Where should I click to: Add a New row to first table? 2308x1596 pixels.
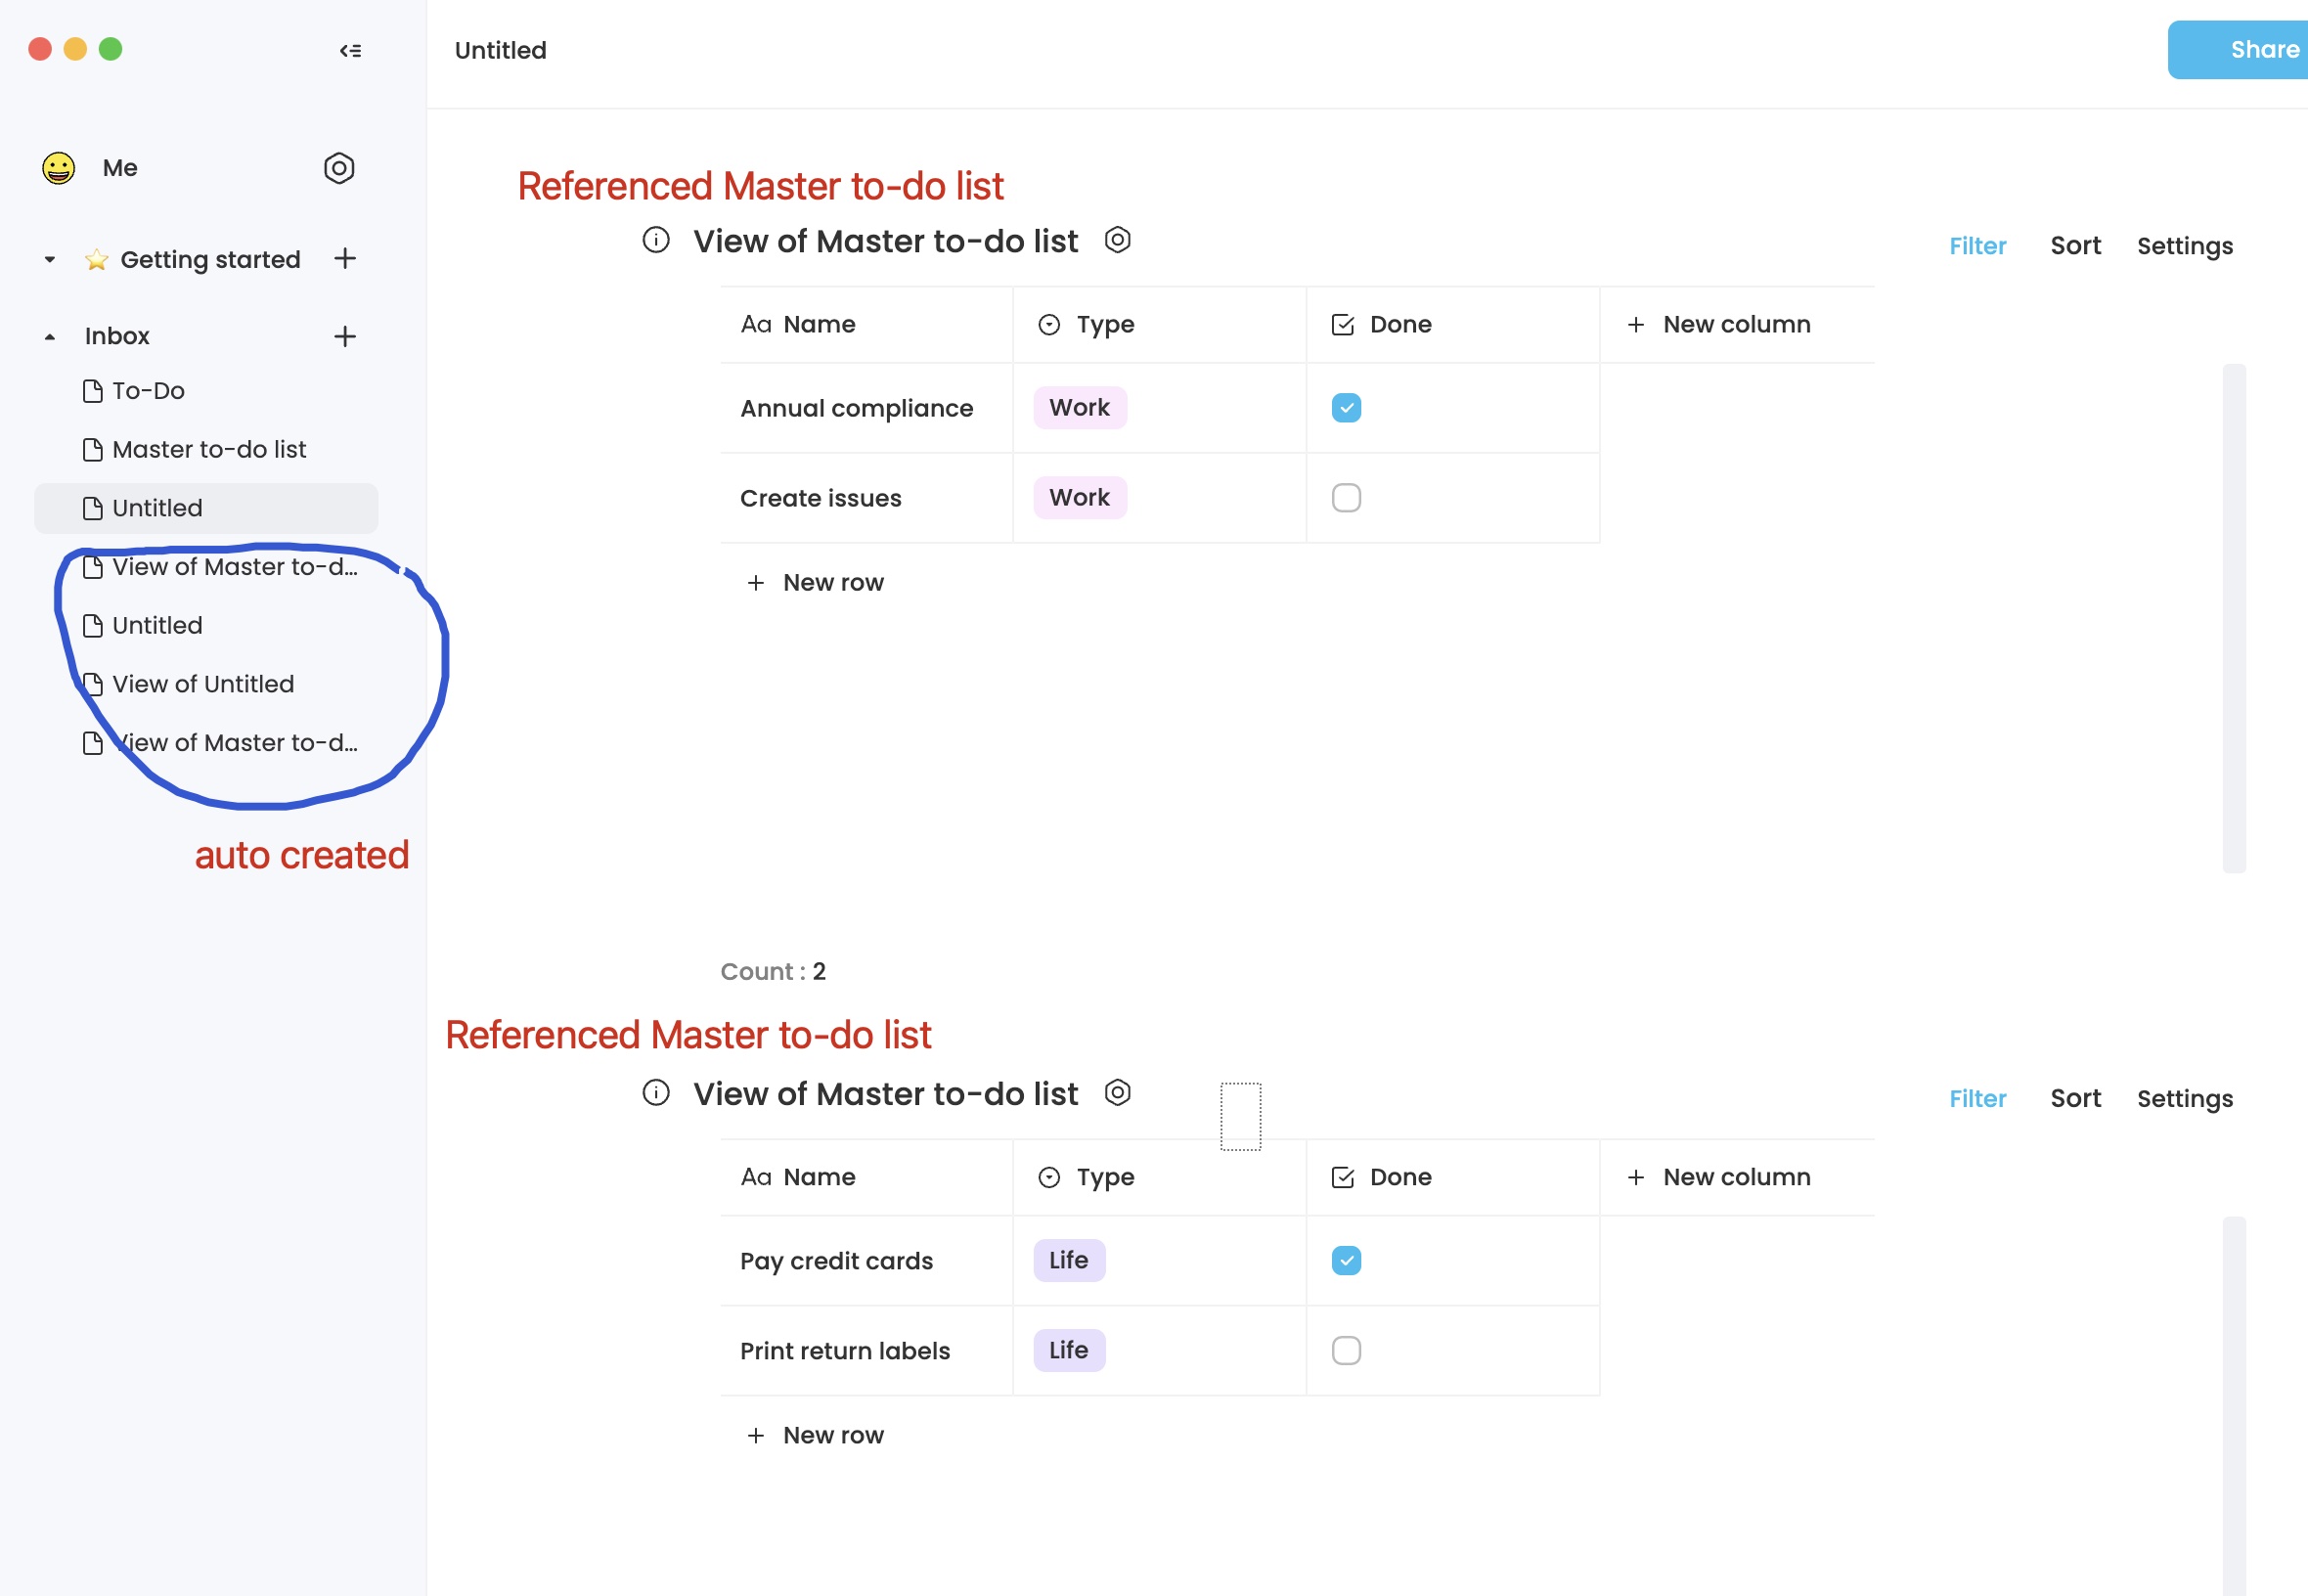coord(815,582)
